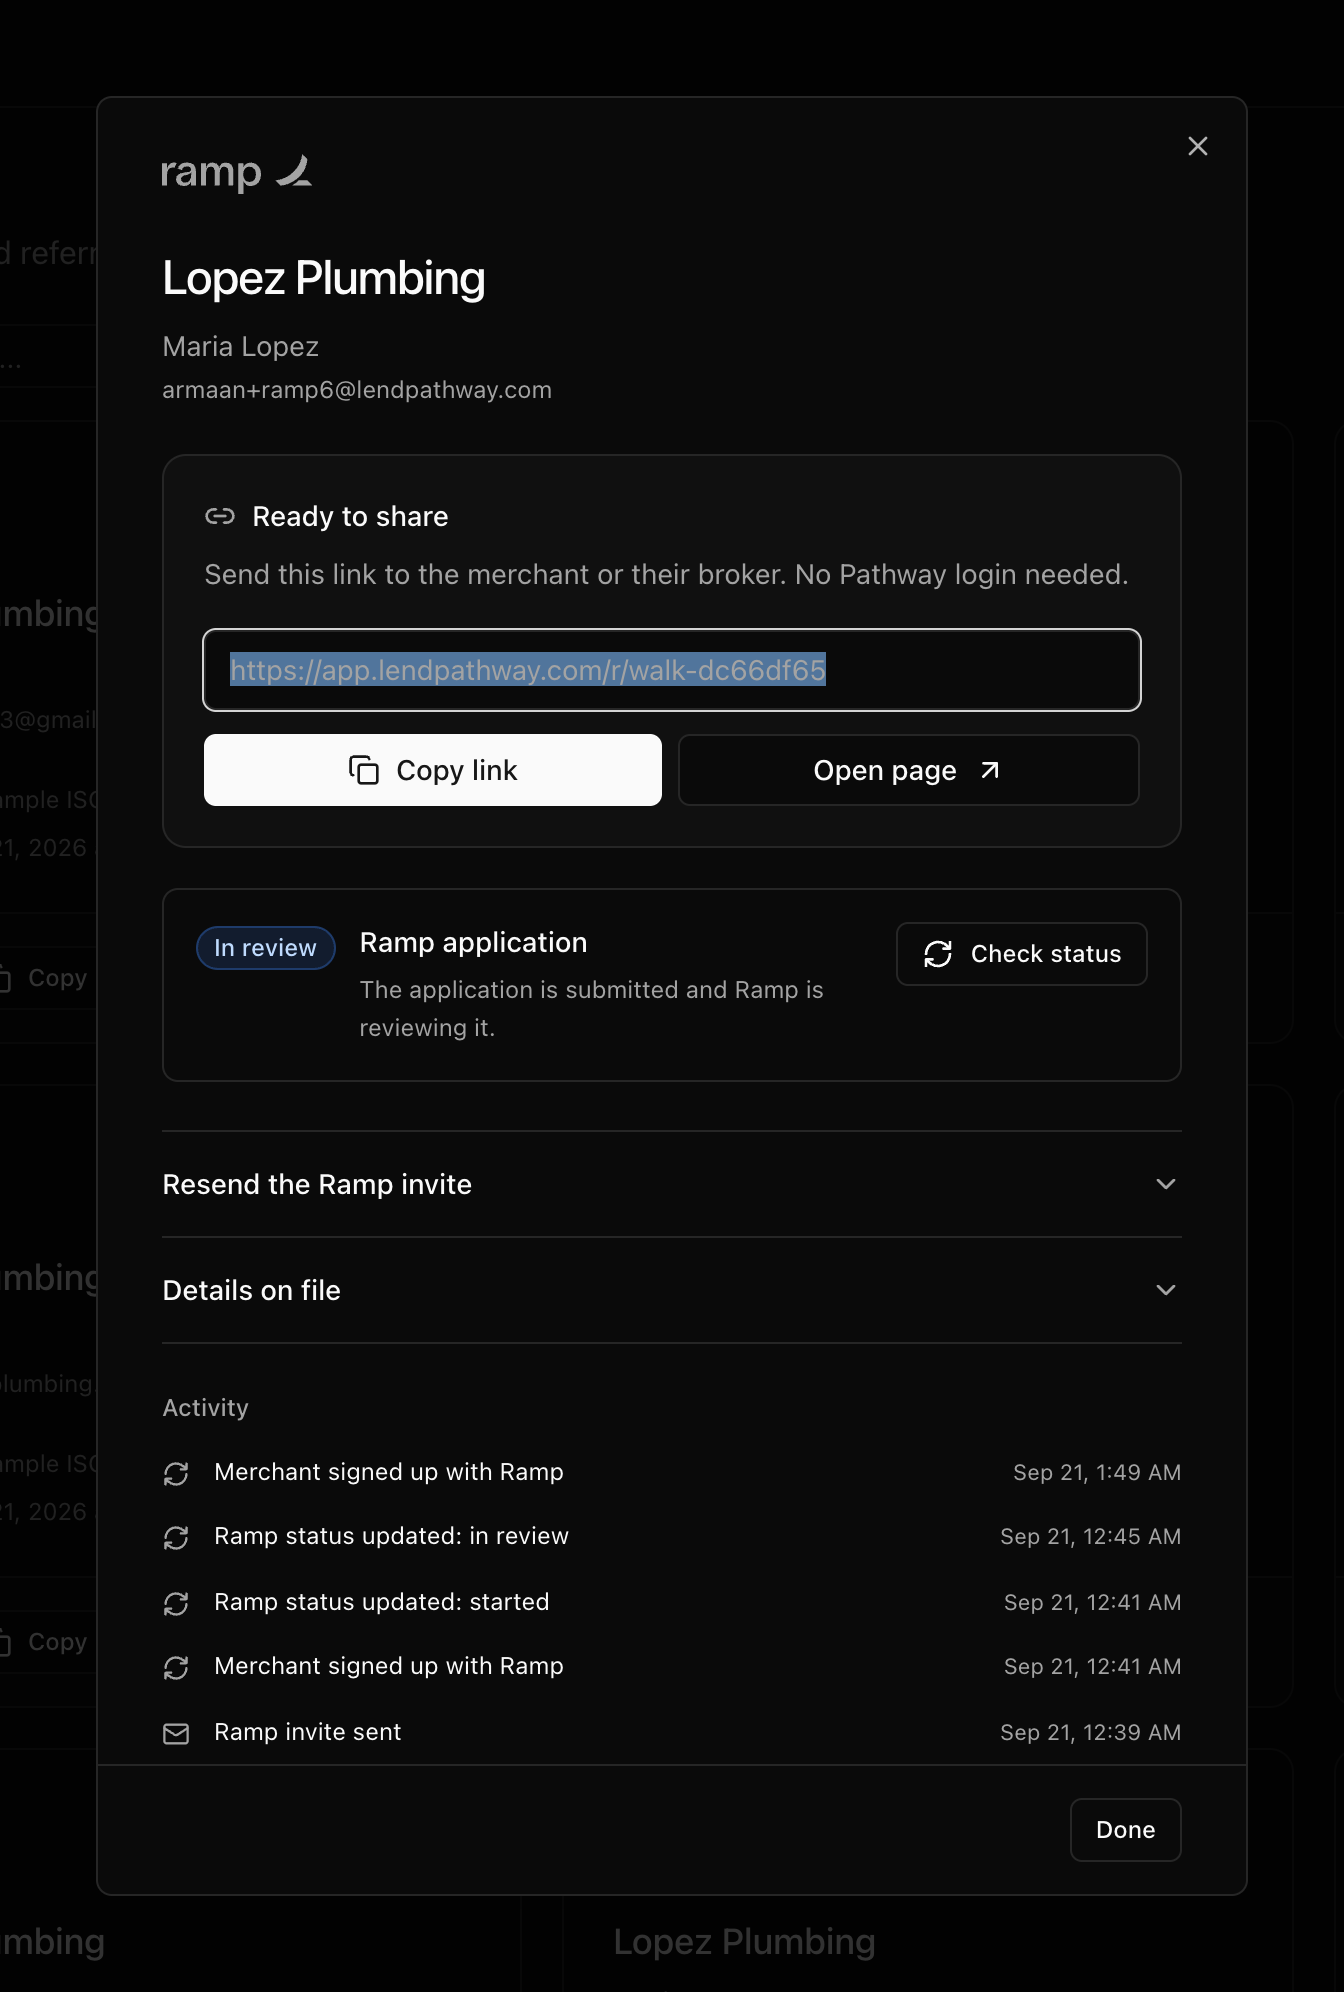Image resolution: width=1344 pixels, height=1992 pixels.
Task: Expand Resend the Ramp invite section
Action: pos(672,1184)
